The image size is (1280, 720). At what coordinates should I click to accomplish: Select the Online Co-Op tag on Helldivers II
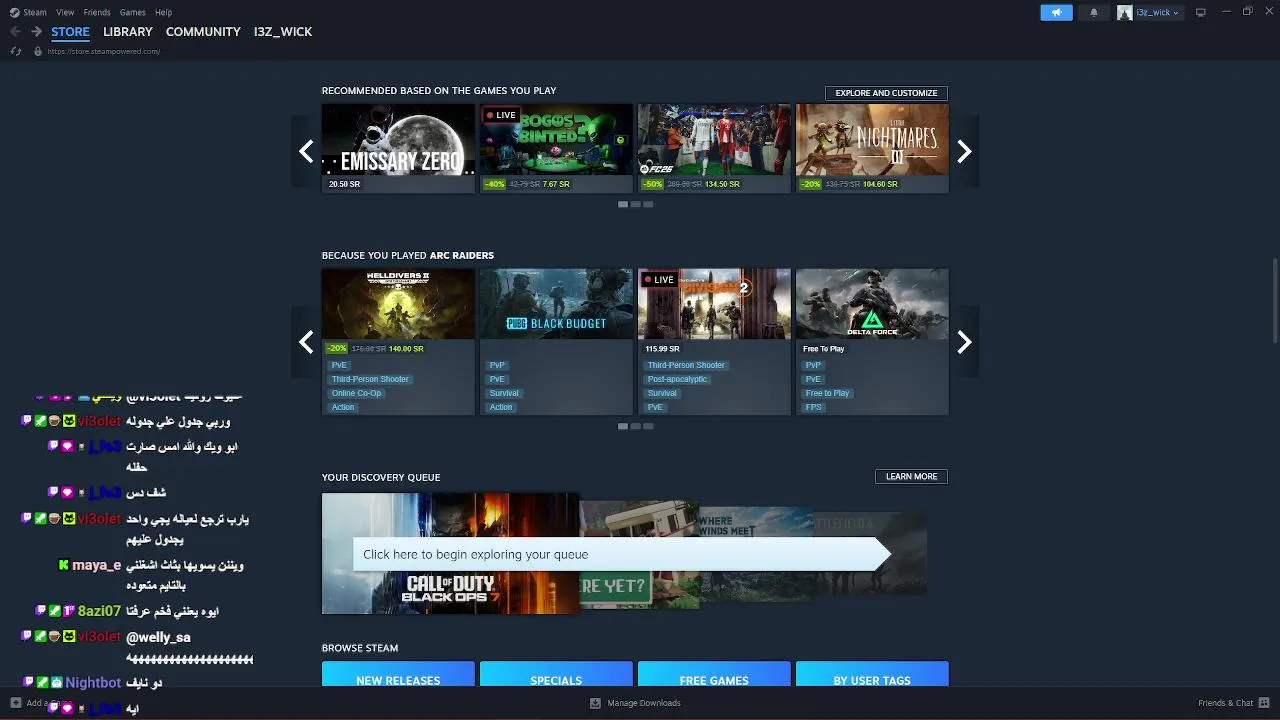tap(357, 393)
